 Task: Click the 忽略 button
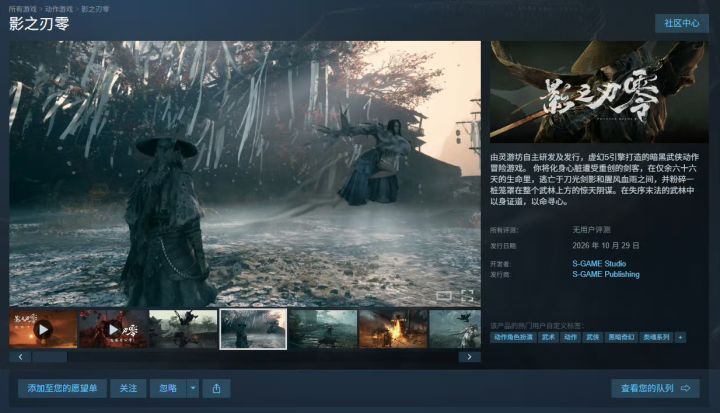[168, 389]
